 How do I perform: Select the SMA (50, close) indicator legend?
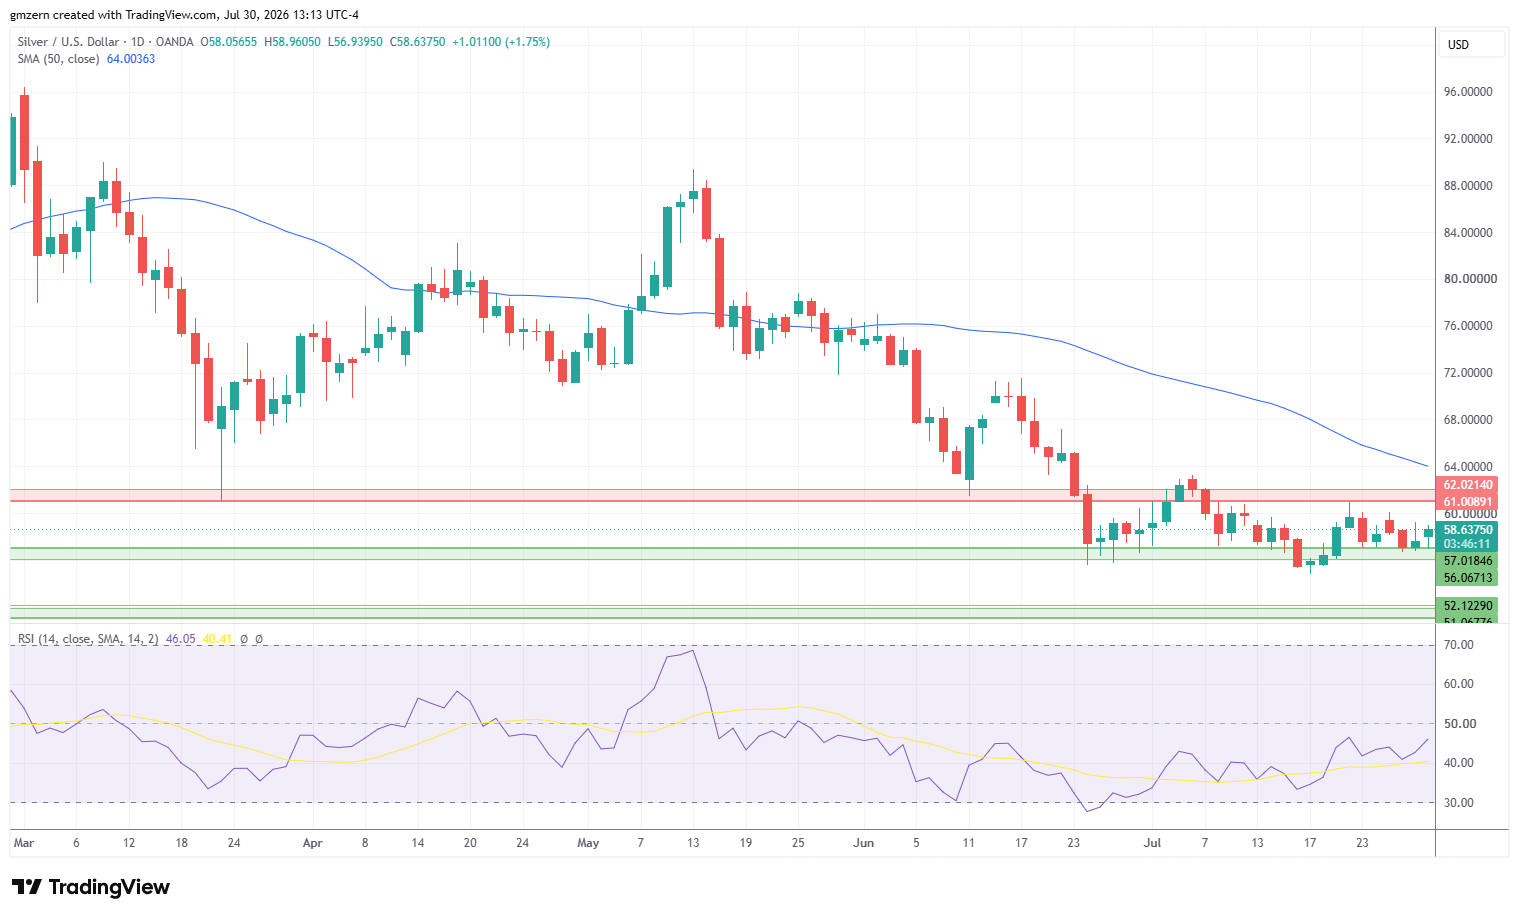pos(58,59)
